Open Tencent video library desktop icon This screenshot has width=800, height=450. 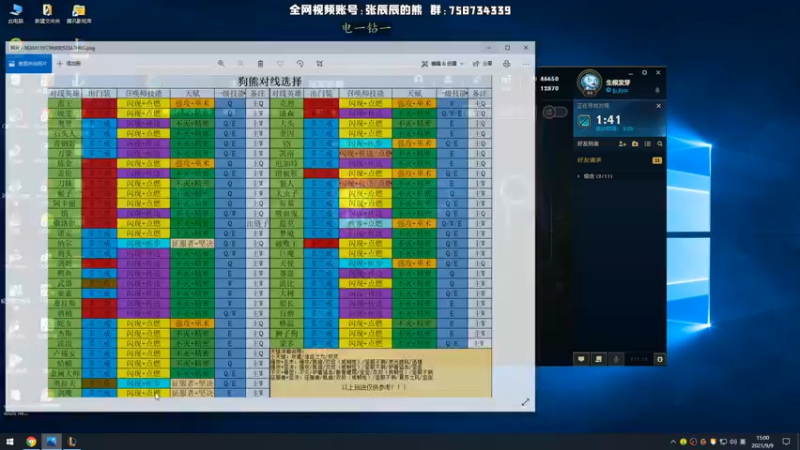point(79,13)
